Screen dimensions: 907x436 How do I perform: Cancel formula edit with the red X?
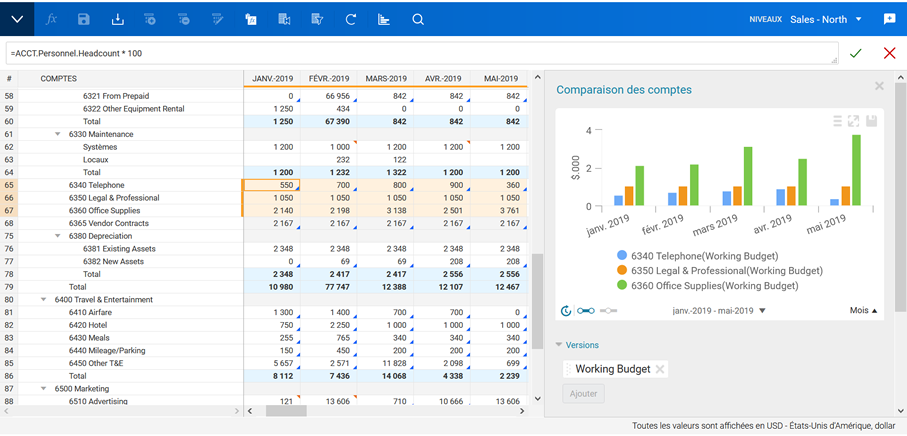889,53
